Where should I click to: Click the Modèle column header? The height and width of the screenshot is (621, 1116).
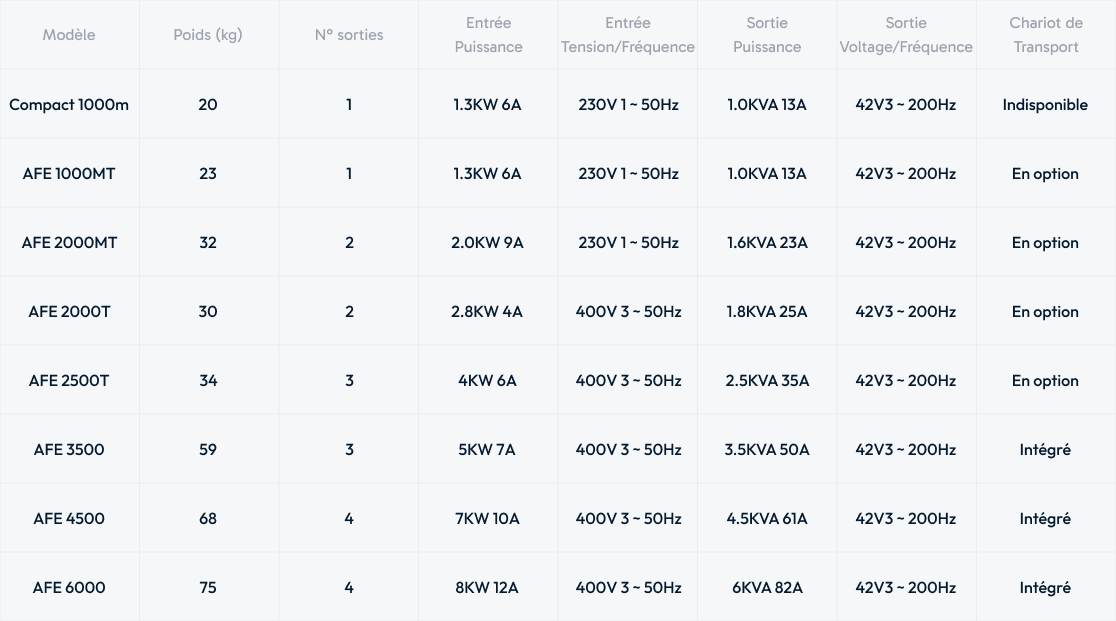pyautogui.click(x=69, y=35)
